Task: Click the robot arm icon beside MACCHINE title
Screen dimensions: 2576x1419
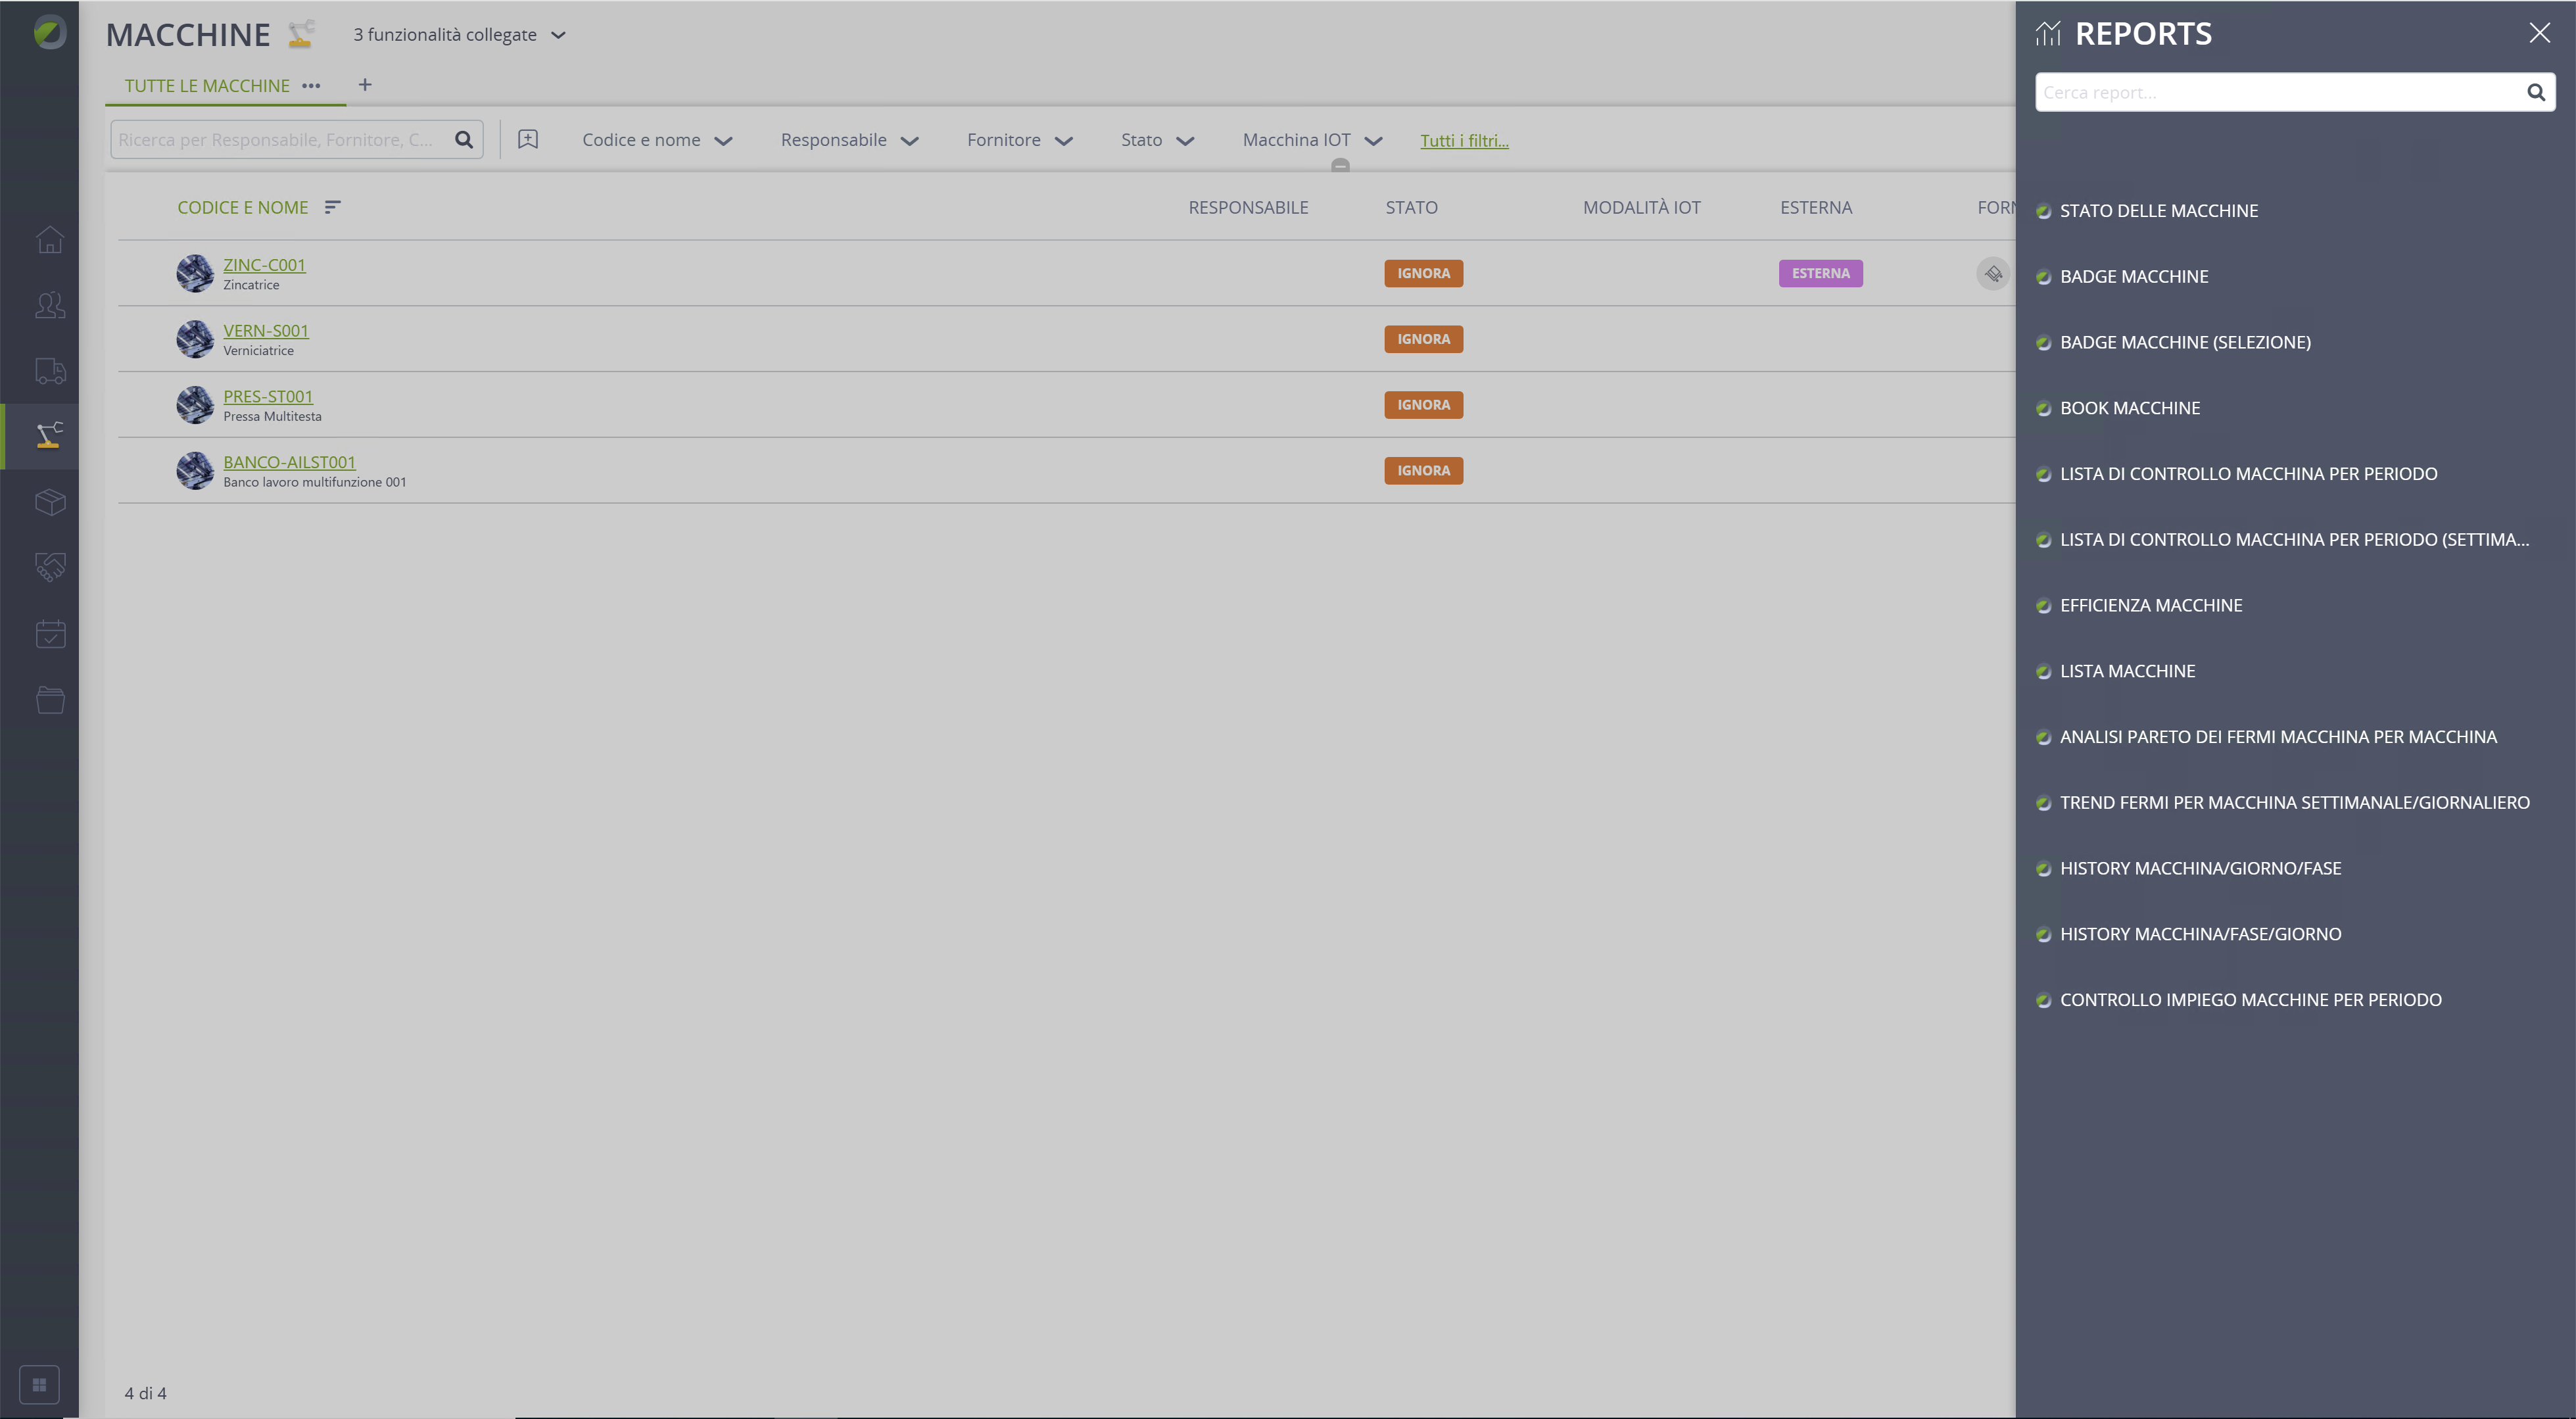Action: pos(301,34)
